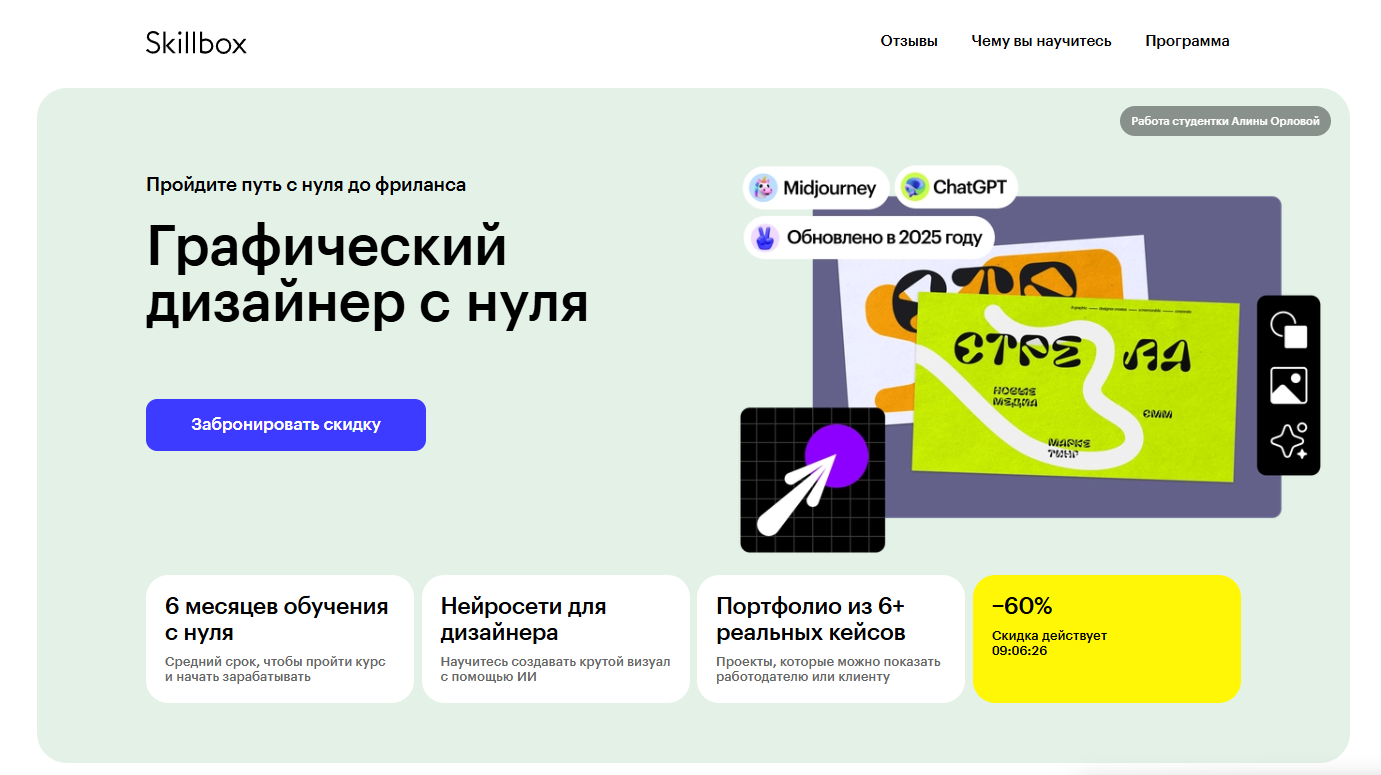
Task: Click the Midjourney unicorn icon
Action: [x=764, y=187]
